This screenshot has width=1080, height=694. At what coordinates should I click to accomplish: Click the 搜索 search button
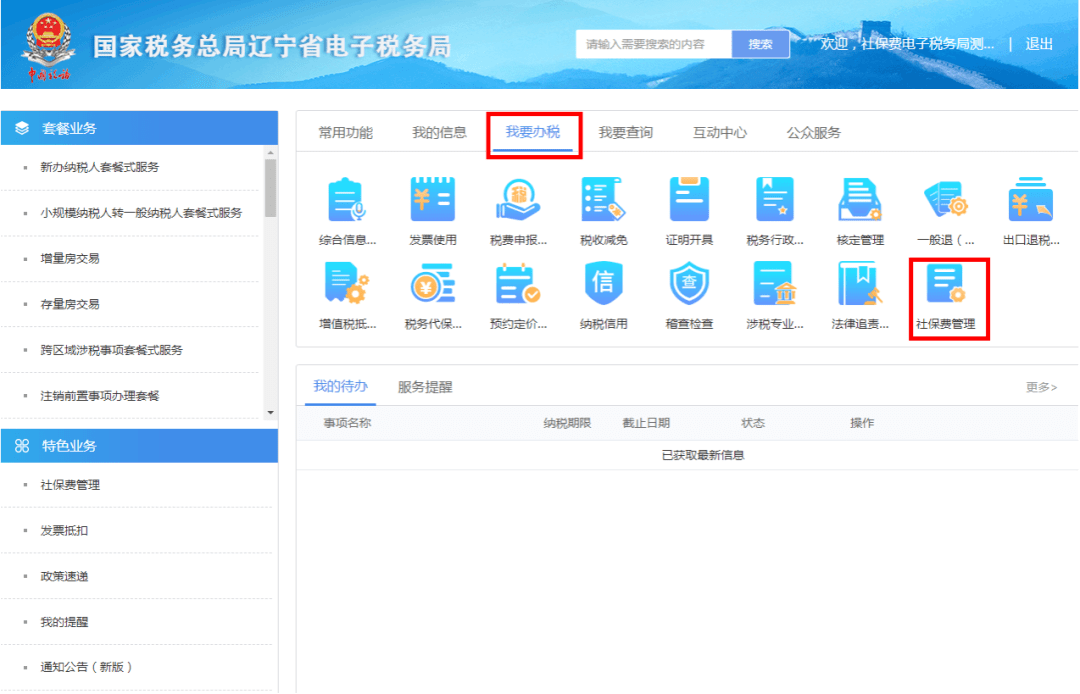pyautogui.click(x=761, y=44)
